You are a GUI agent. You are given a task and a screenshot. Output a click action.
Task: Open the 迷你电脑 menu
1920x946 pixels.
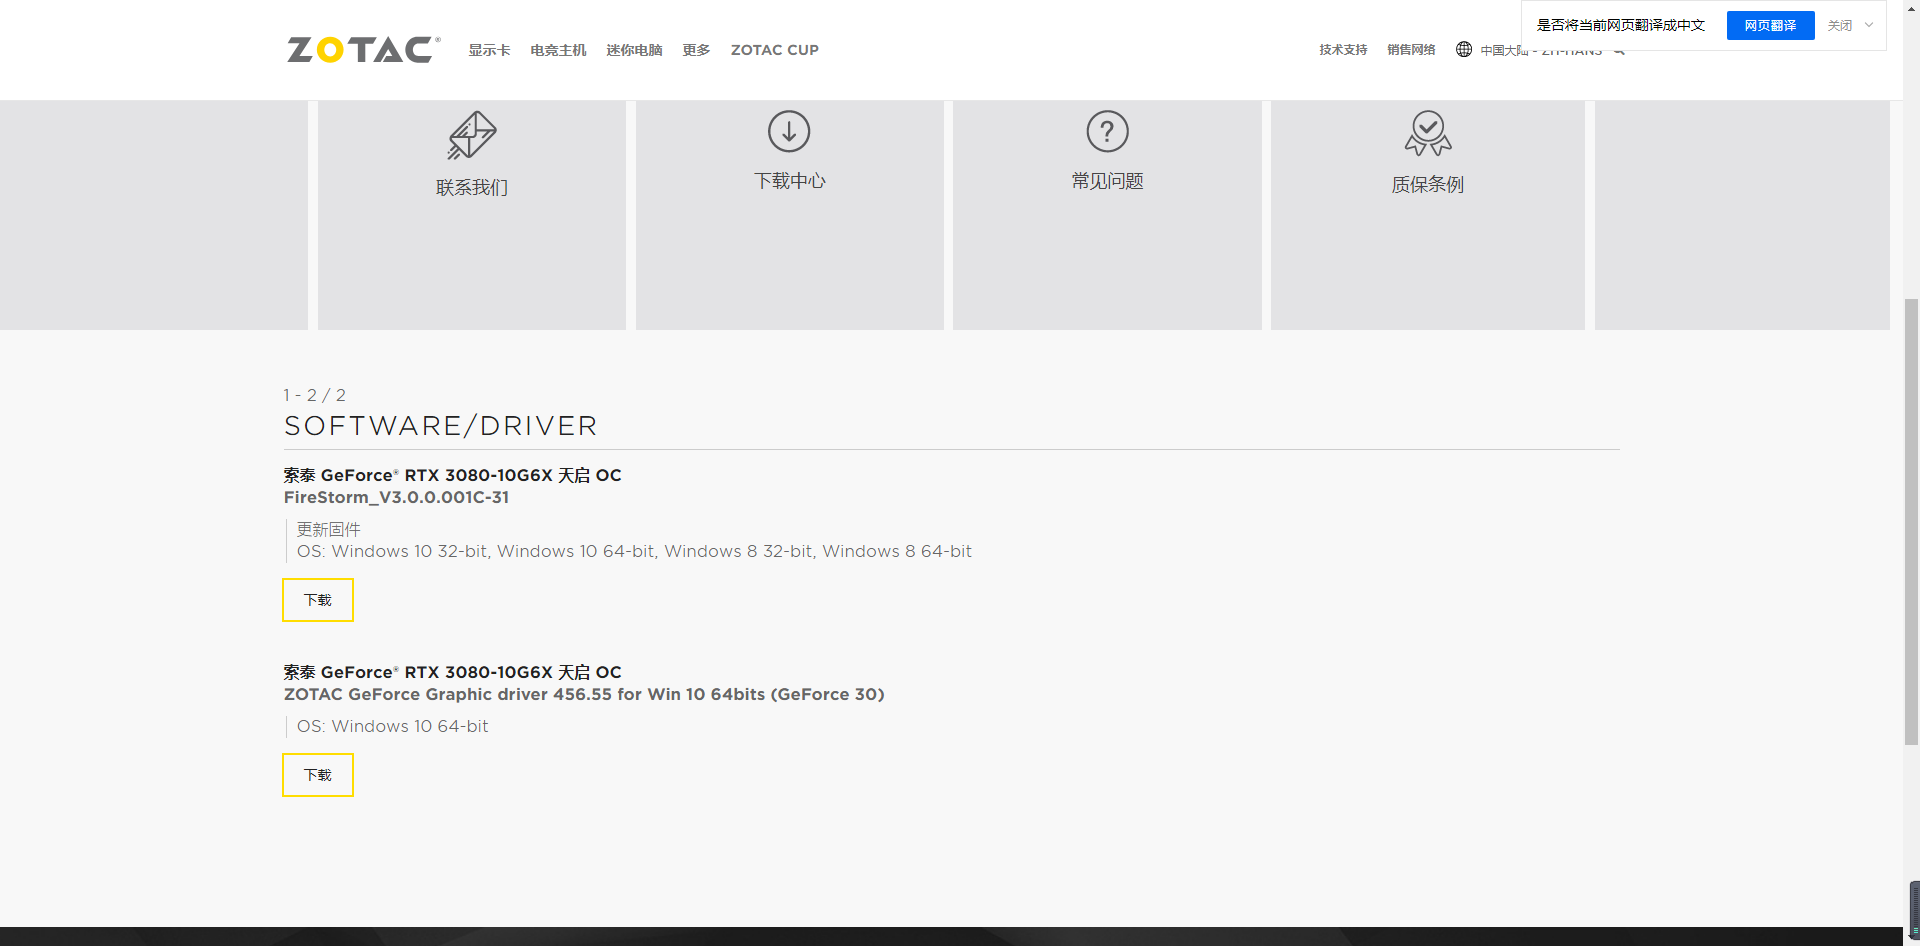coord(634,50)
